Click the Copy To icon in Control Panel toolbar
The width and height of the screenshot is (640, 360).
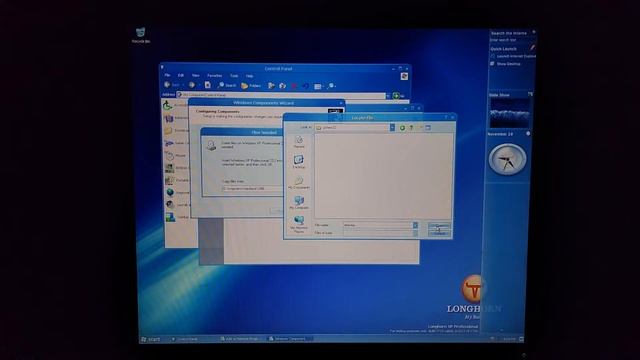282,85
